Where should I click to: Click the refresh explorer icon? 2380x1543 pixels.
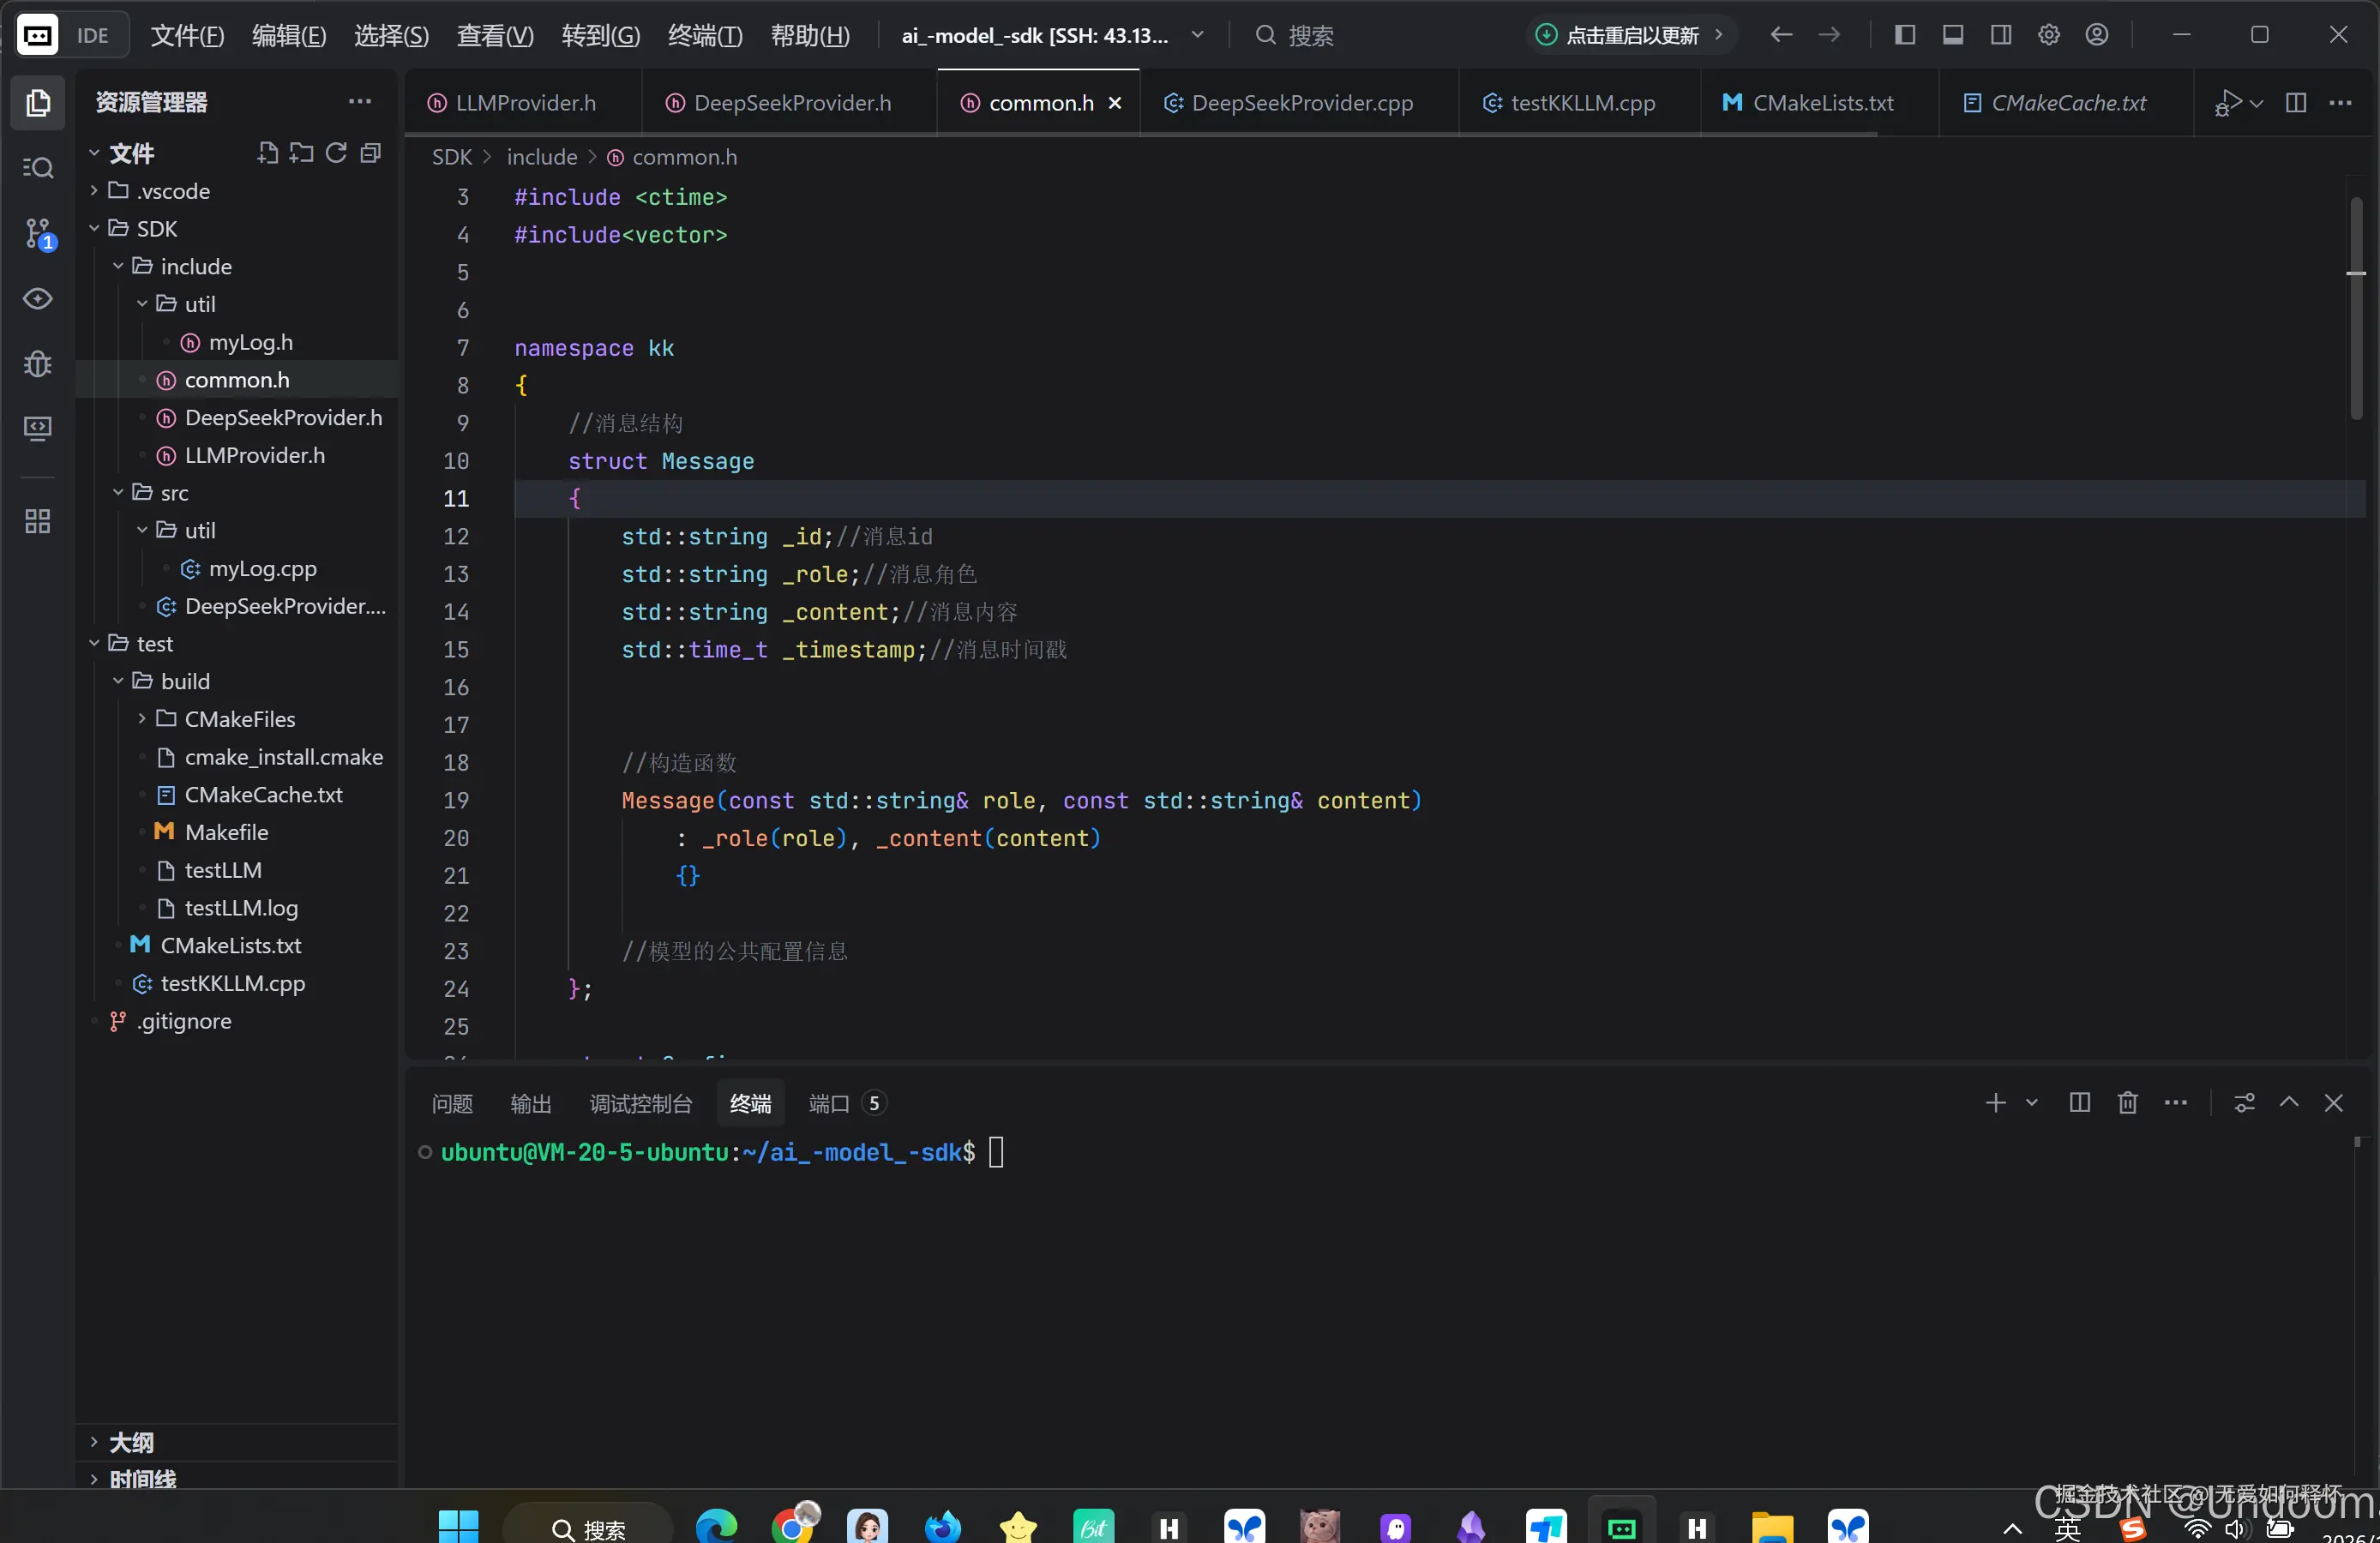[x=336, y=153]
